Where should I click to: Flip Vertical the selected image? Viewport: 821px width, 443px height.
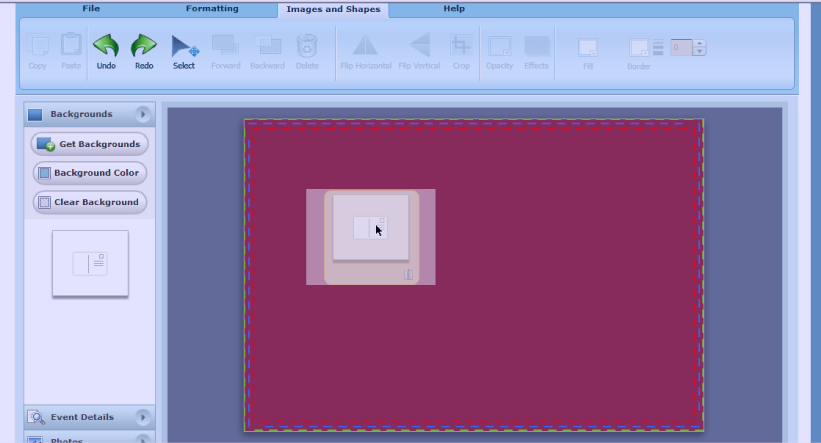(x=419, y=52)
